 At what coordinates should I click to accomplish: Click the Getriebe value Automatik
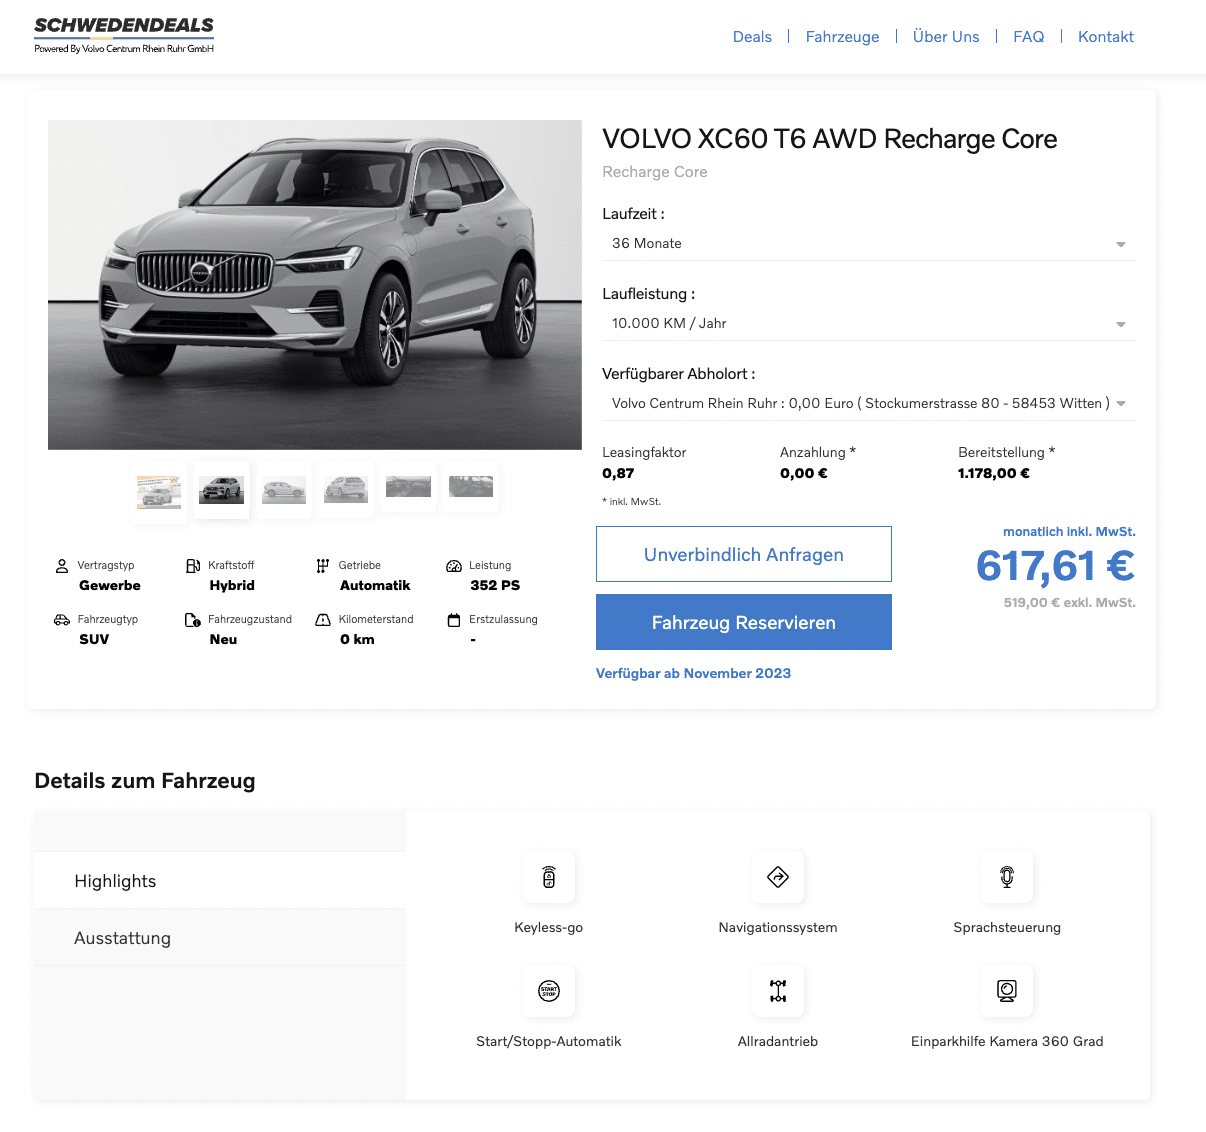[375, 586]
